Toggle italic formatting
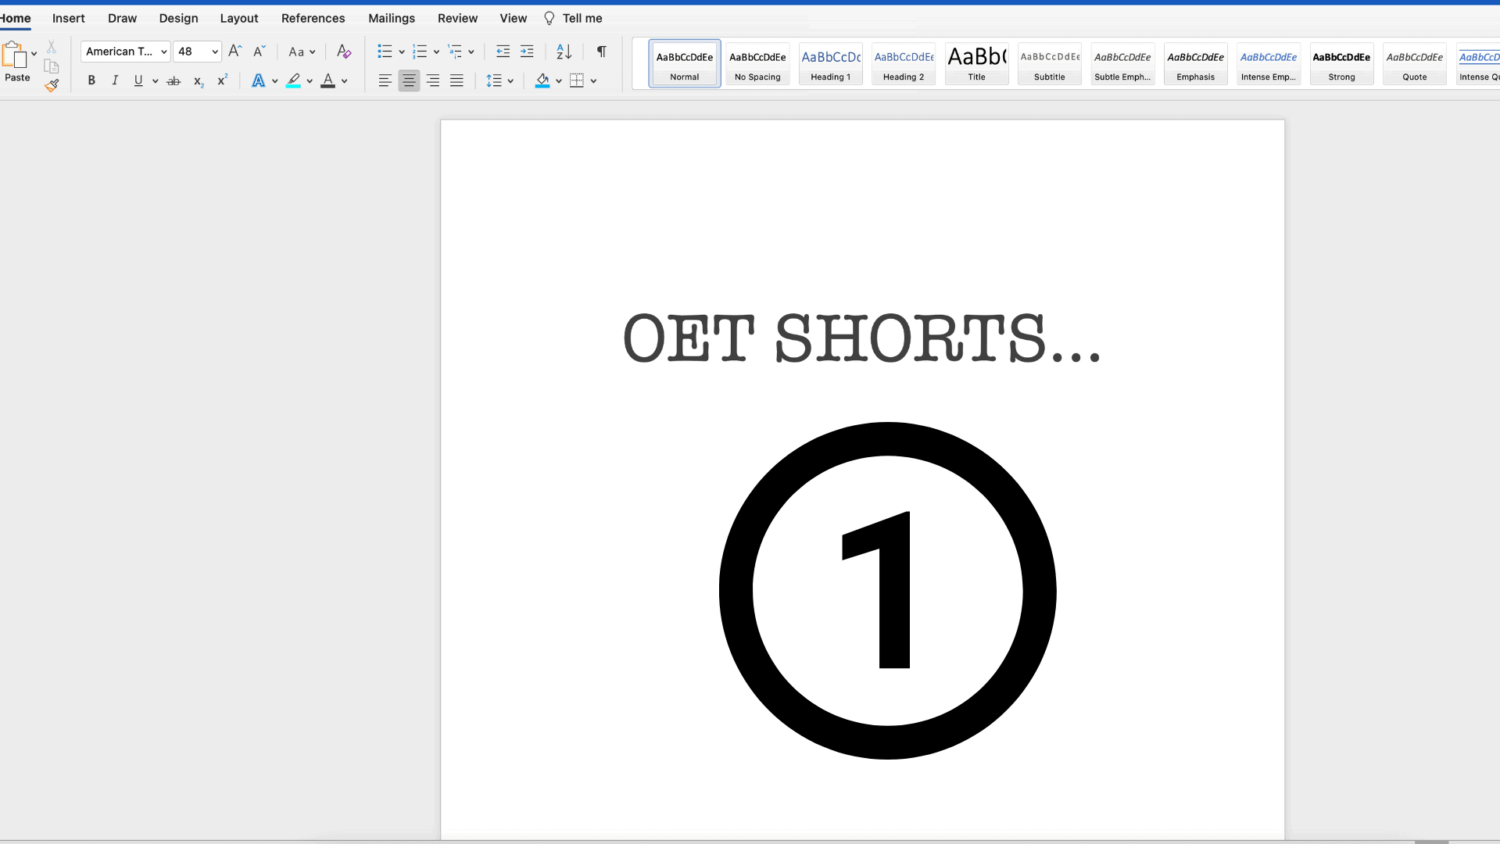Image resolution: width=1500 pixels, height=844 pixels. 115,80
